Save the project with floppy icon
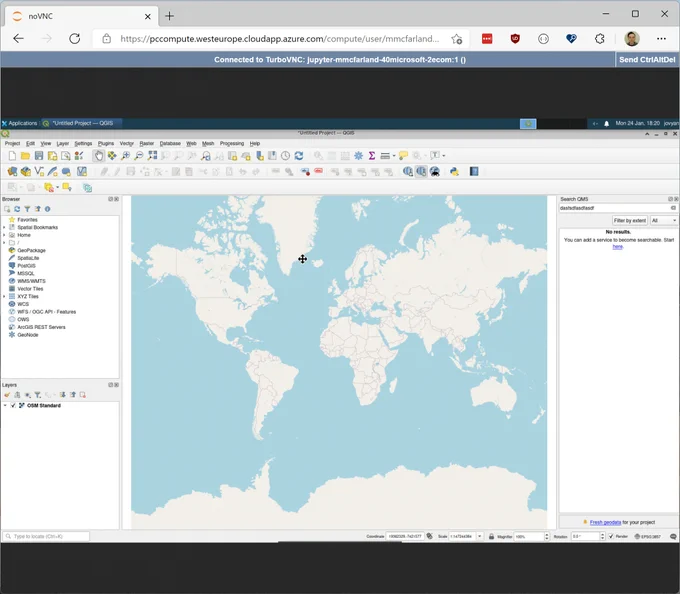This screenshot has height=594, width=680. pyautogui.click(x=39, y=156)
